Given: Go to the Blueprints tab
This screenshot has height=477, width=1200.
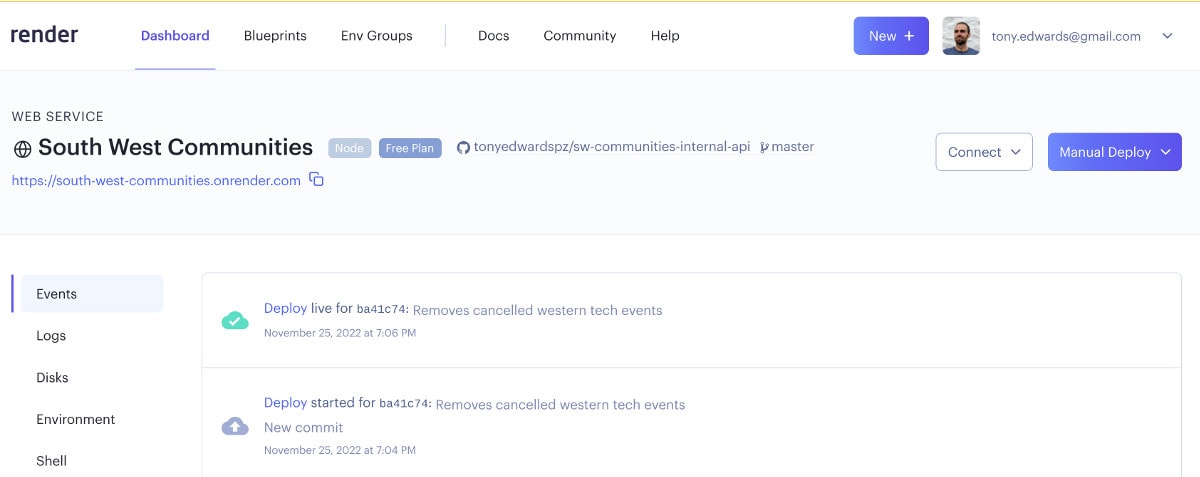Looking at the screenshot, I should tap(275, 36).
